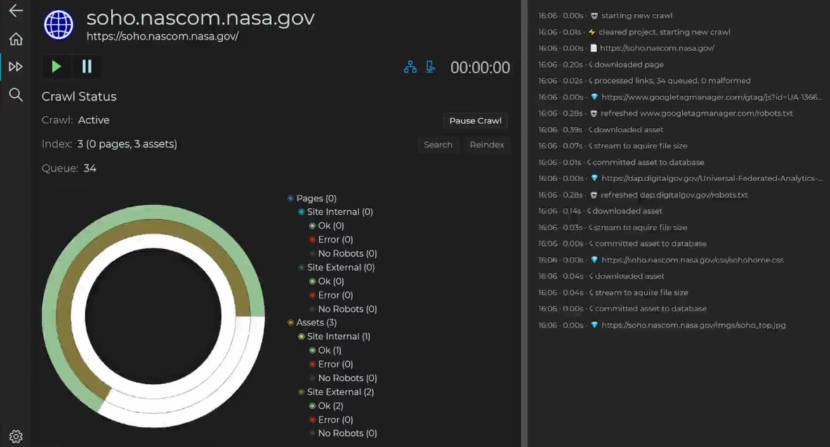Viewport: 830px width, 447px height.
Task: Pause crawl with the pause bars icon
Action: pos(87,67)
